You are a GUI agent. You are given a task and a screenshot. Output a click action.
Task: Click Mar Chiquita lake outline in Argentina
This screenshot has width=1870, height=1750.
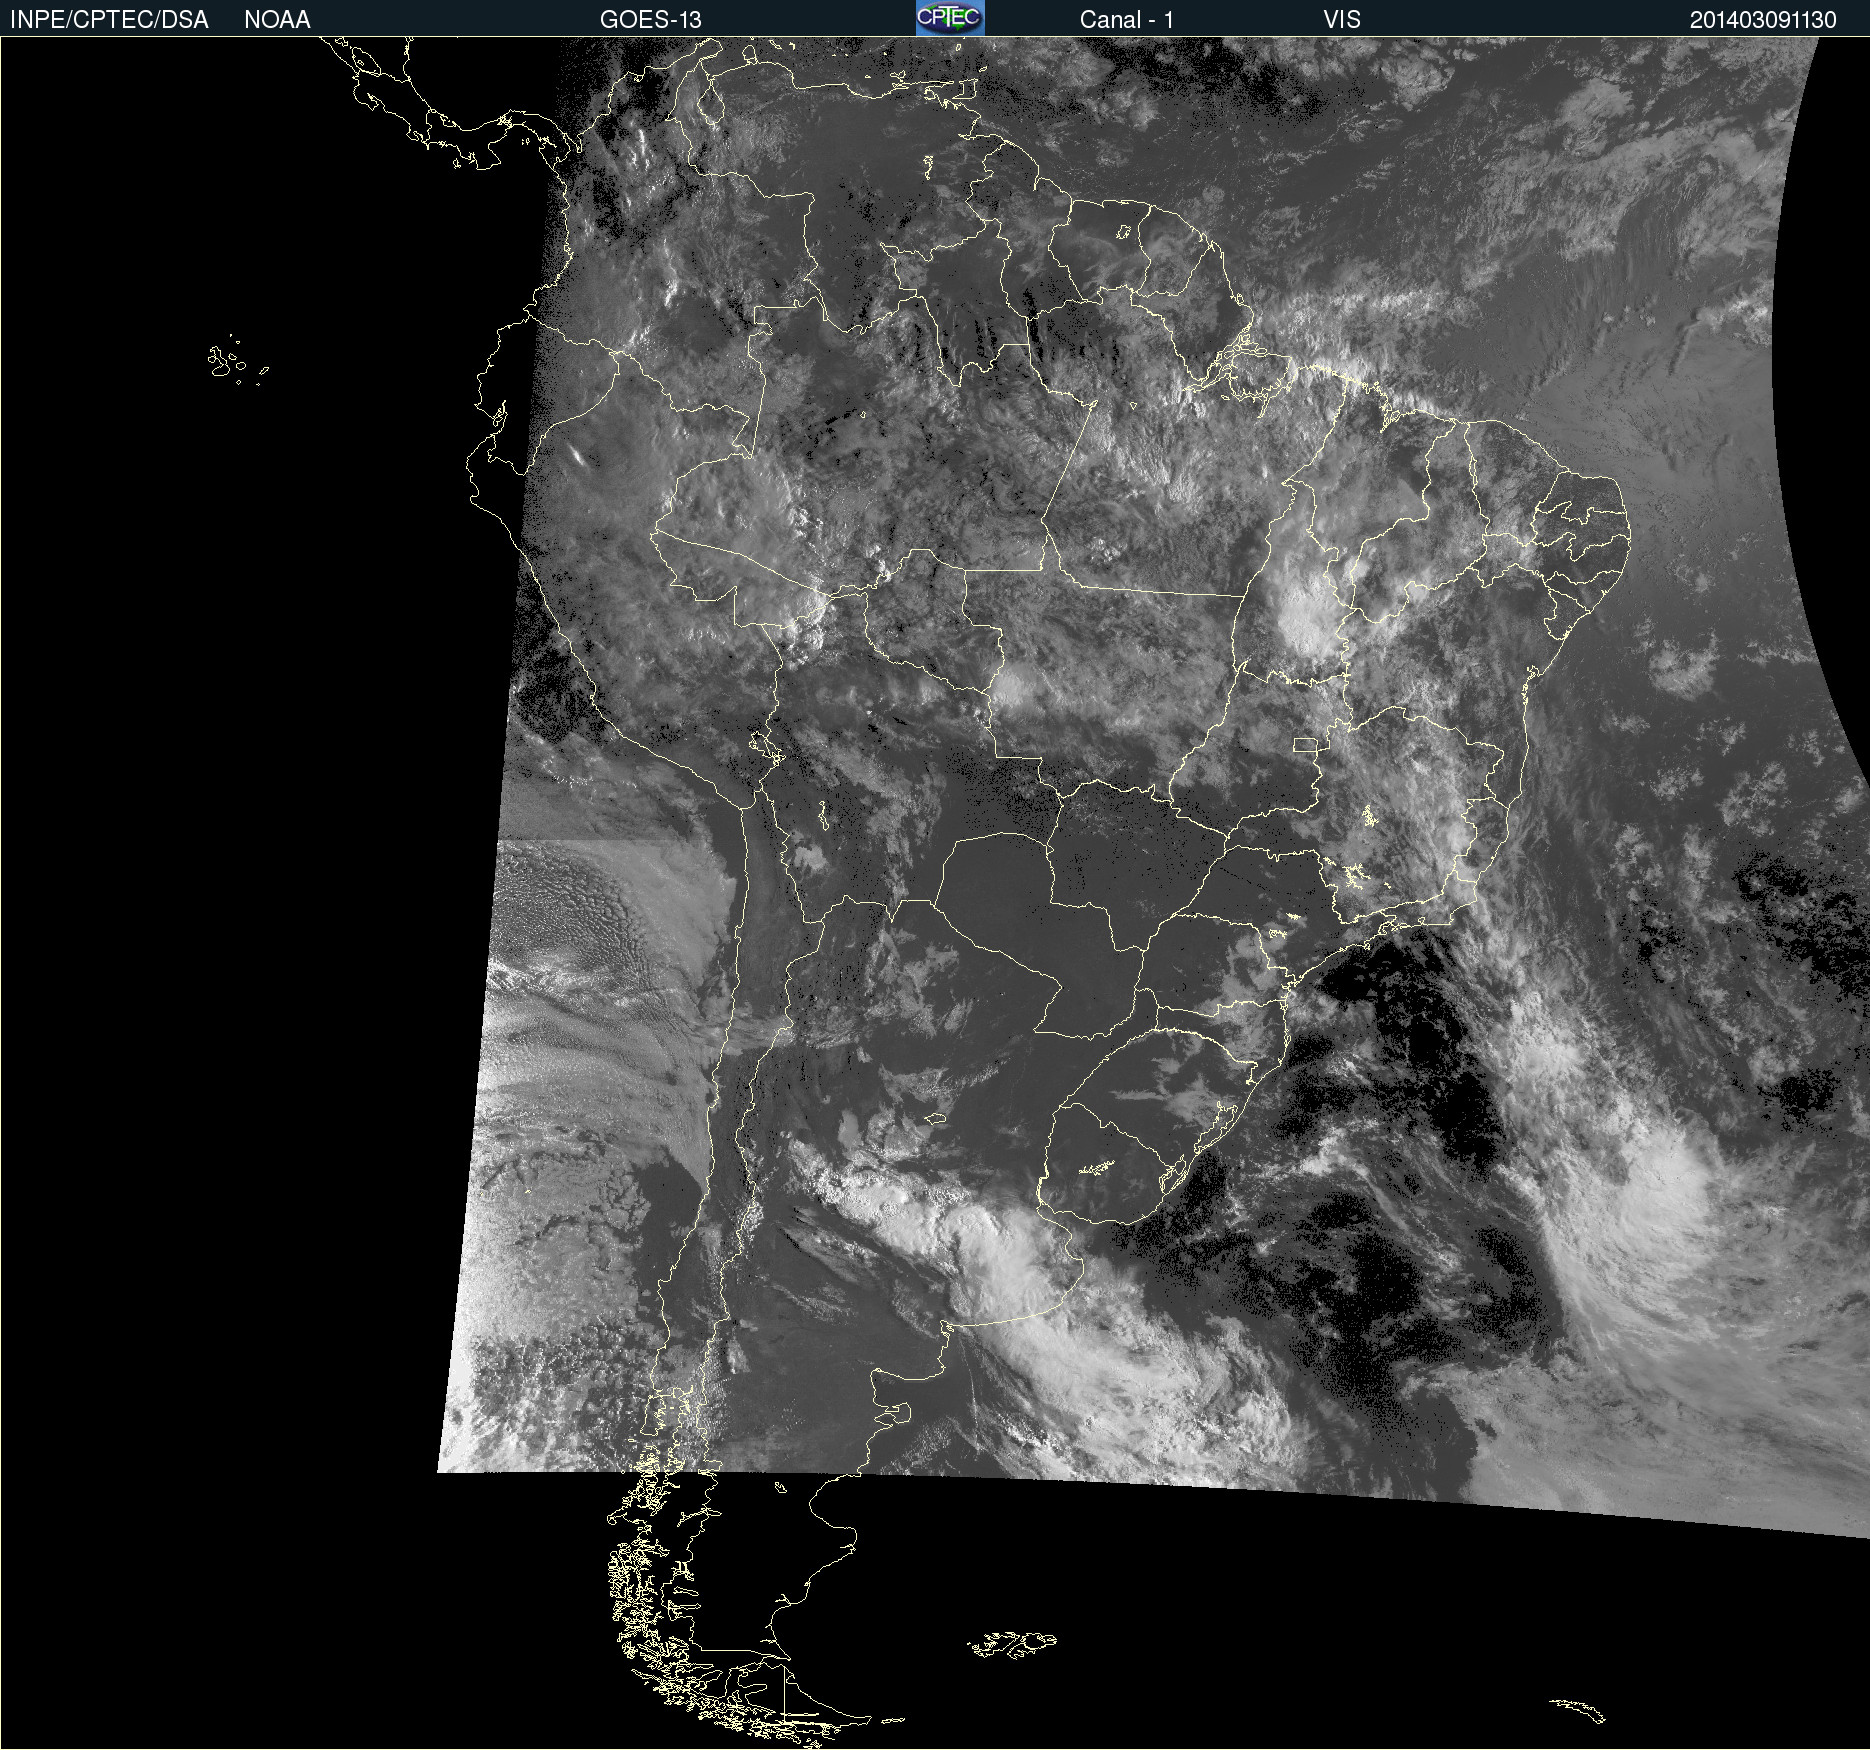coord(935,1118)
